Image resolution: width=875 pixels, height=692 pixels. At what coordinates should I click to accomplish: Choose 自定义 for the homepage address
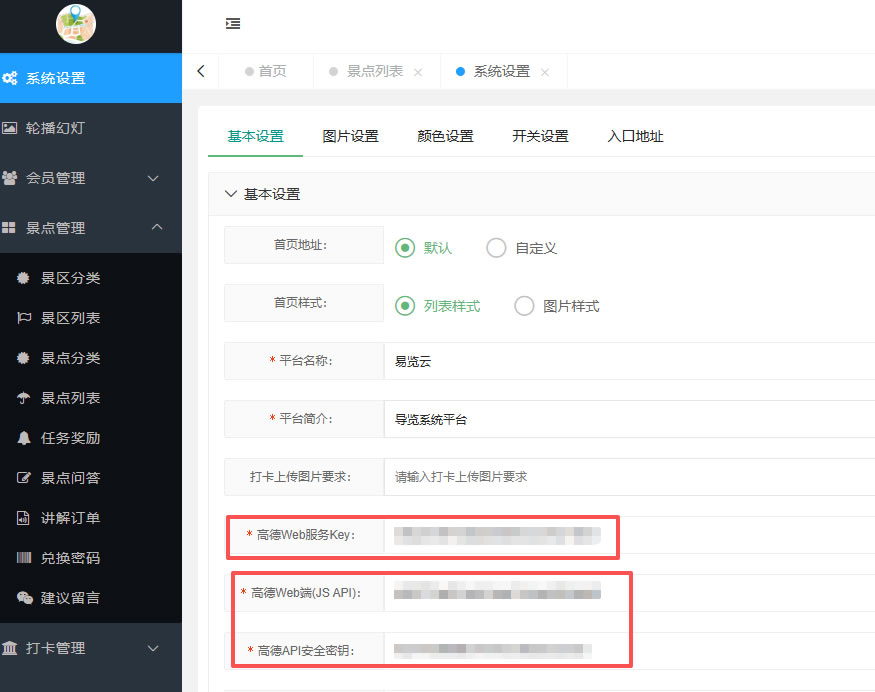tap(496, 248)
